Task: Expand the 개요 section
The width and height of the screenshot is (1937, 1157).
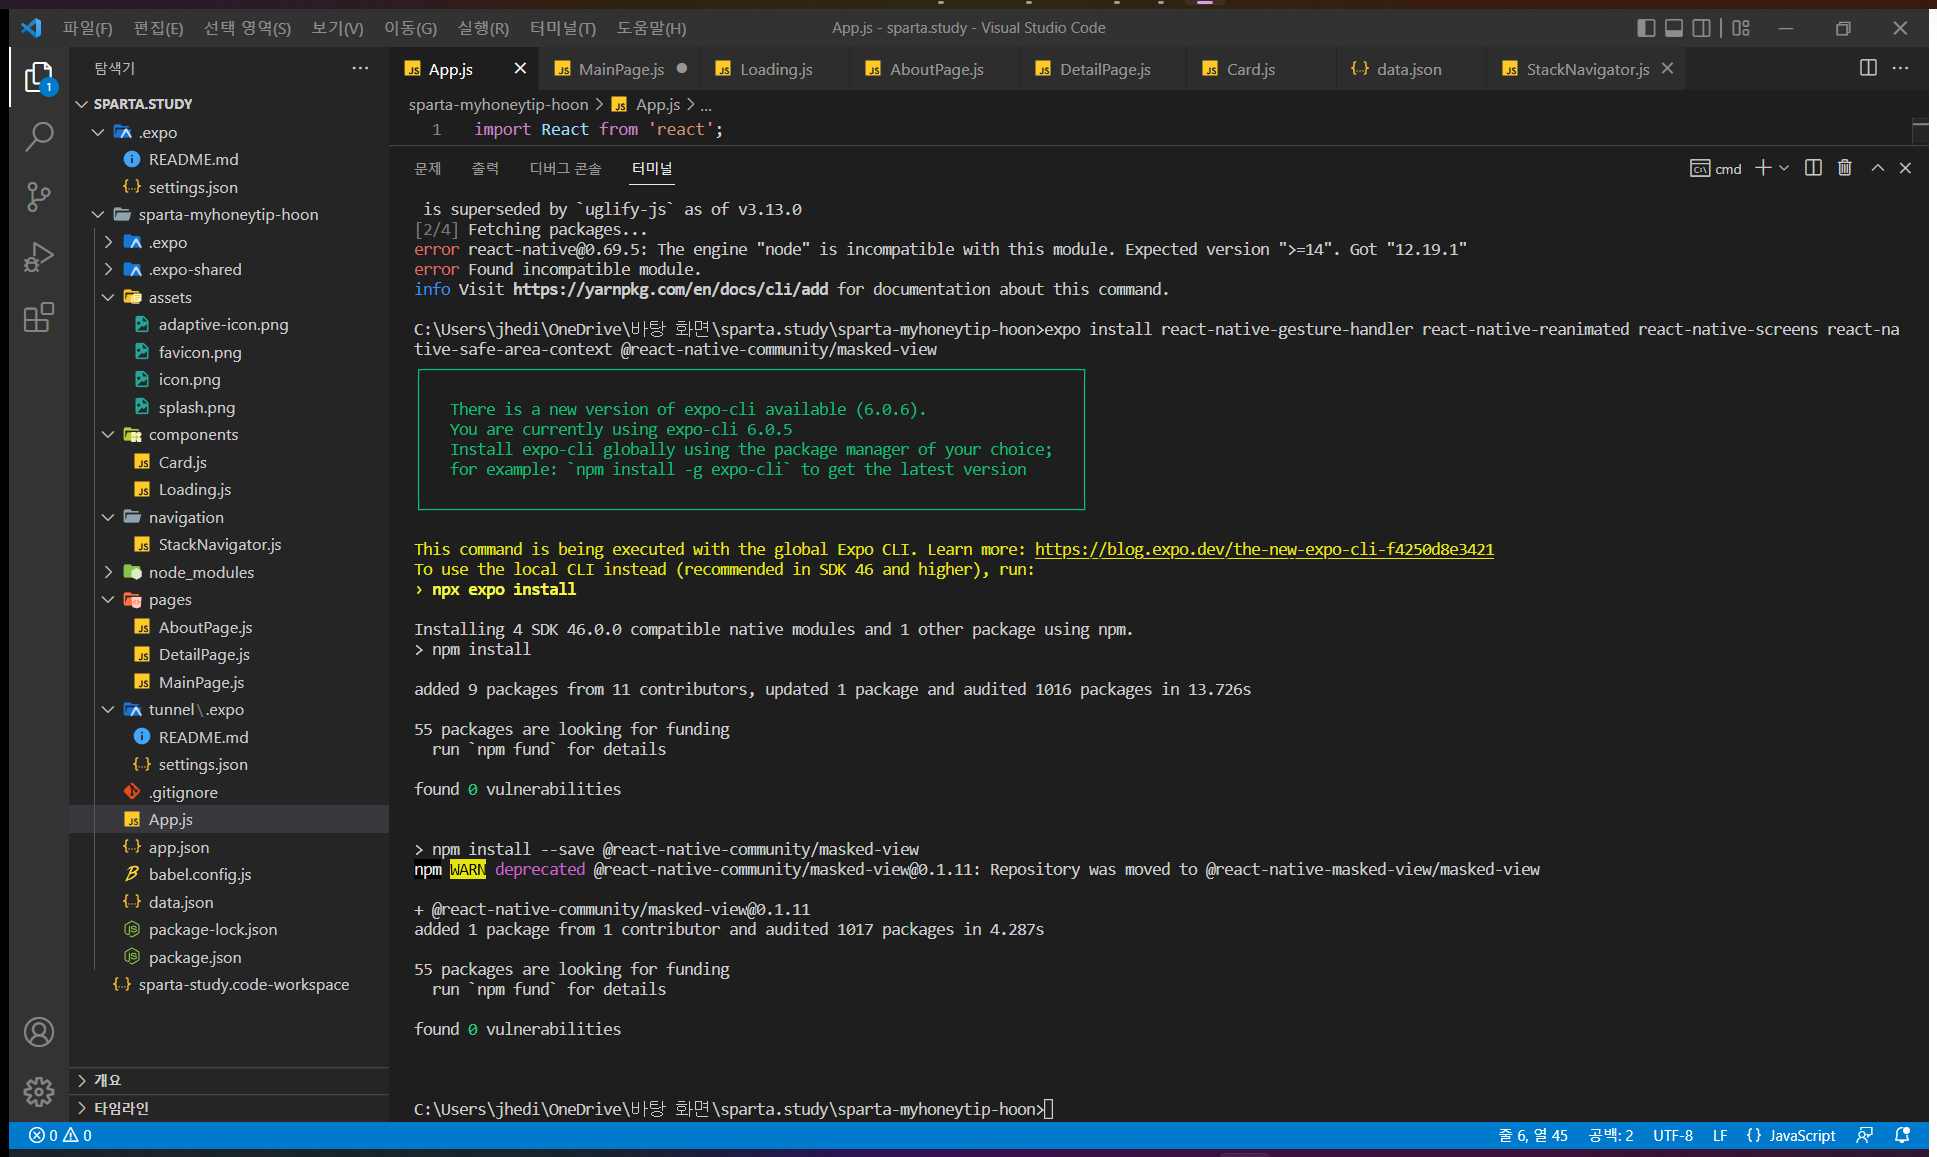Action: pyautogui.click(x=229, y=1080)
